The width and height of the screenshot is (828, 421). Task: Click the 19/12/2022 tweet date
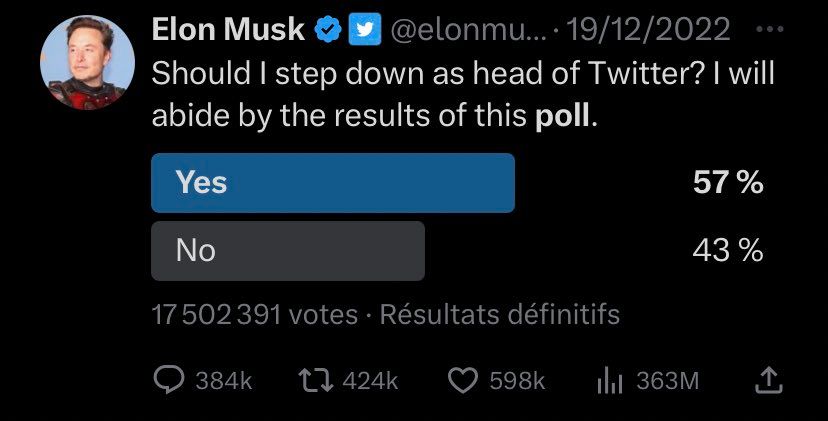click(x=648, y=30)
